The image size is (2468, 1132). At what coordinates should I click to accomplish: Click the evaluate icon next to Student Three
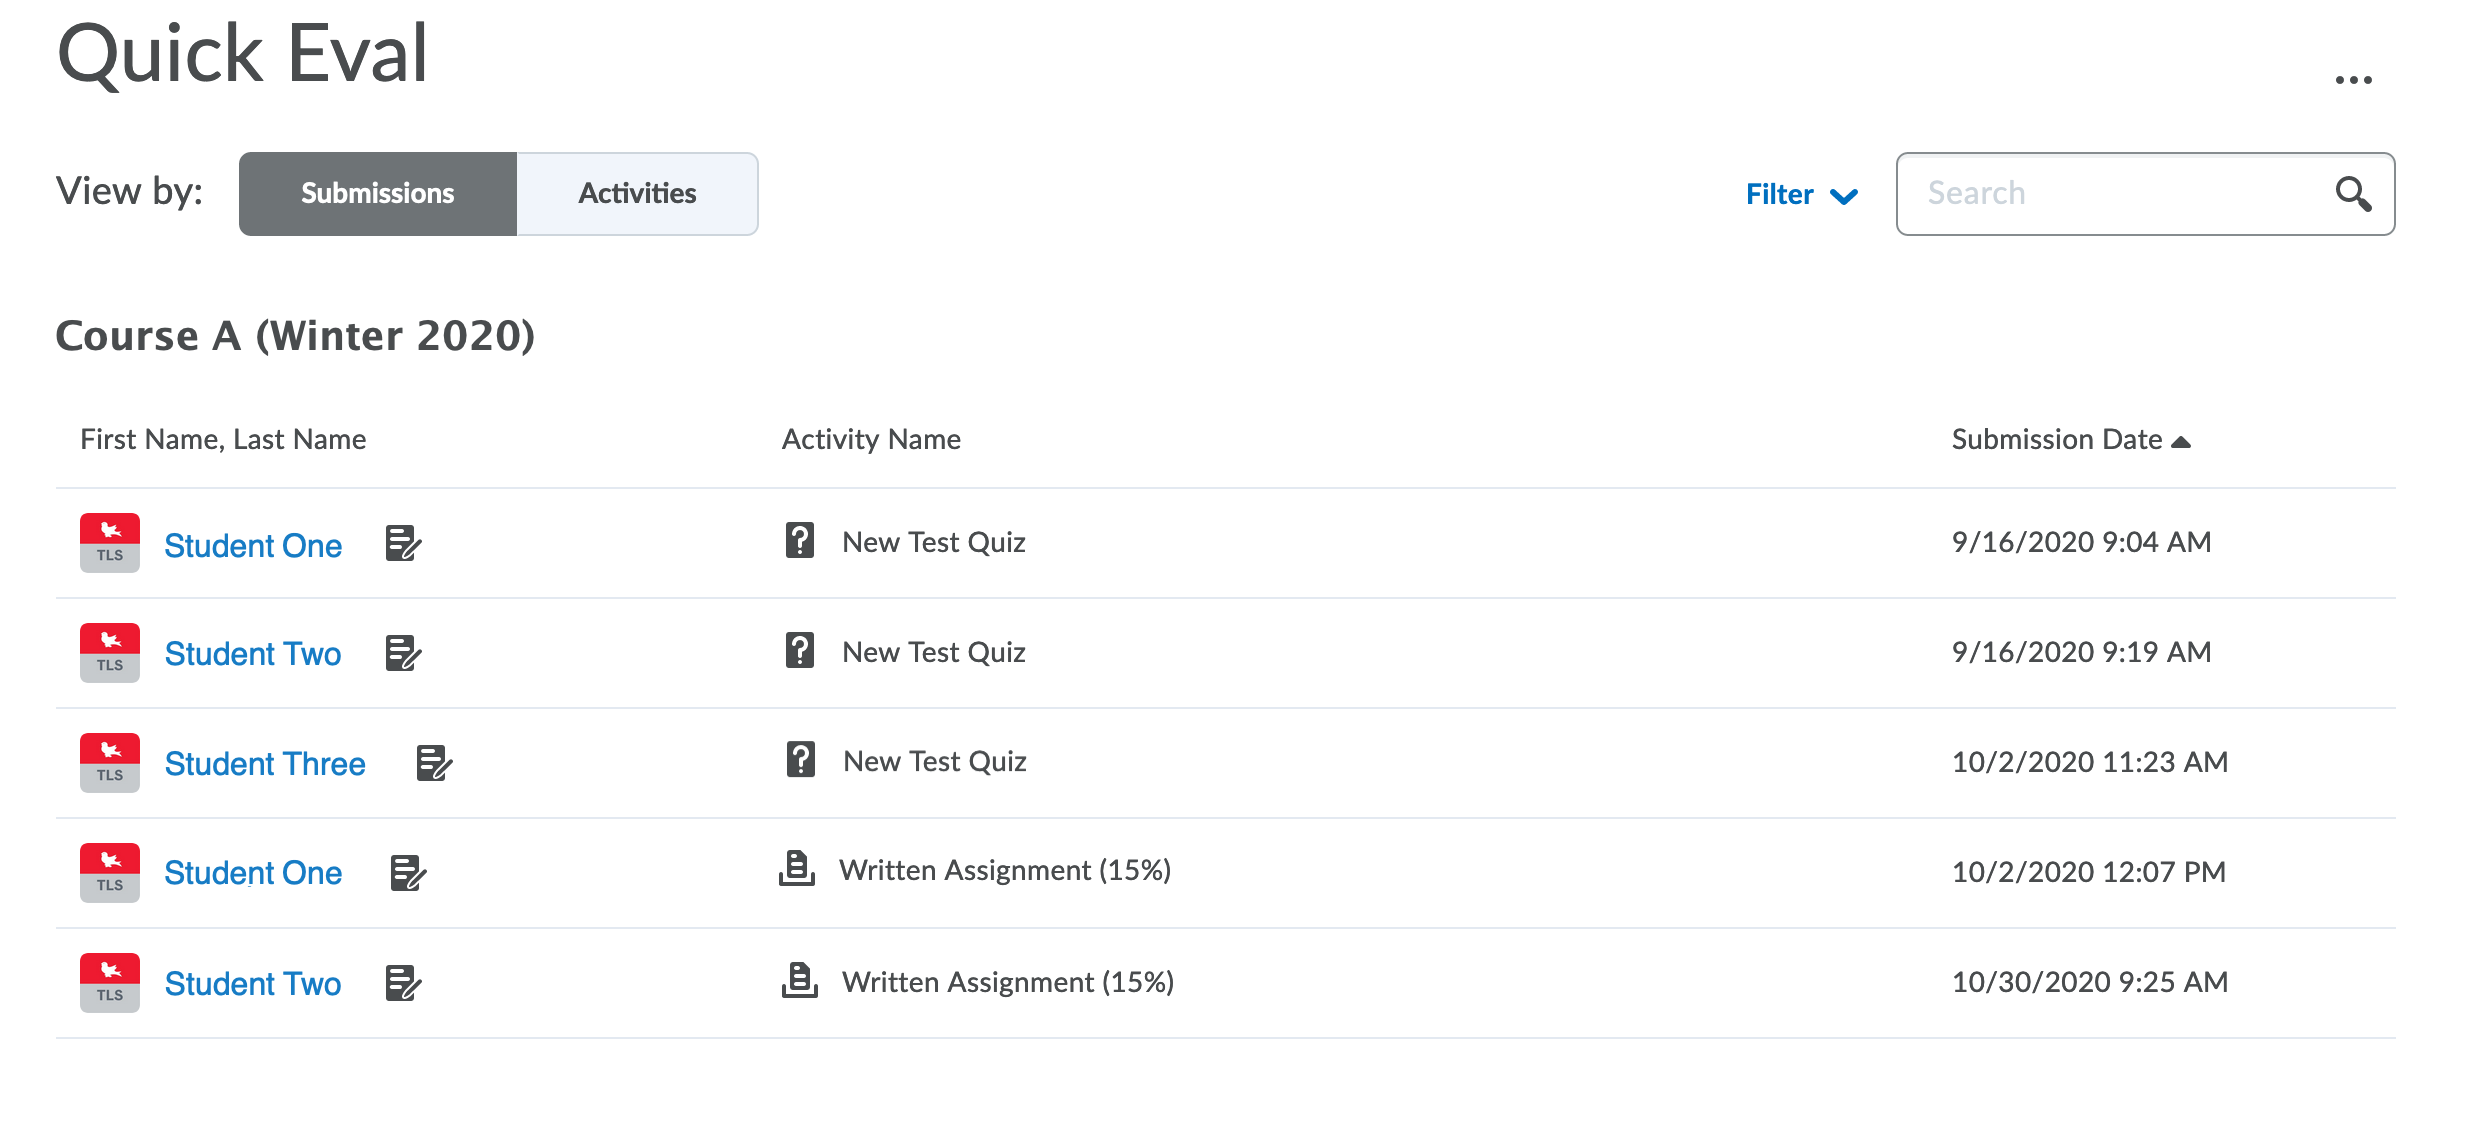point(434,763)
